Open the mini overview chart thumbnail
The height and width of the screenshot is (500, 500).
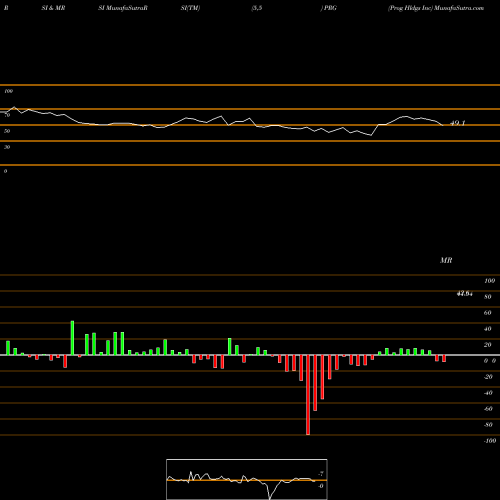click(x=247, y=479)
